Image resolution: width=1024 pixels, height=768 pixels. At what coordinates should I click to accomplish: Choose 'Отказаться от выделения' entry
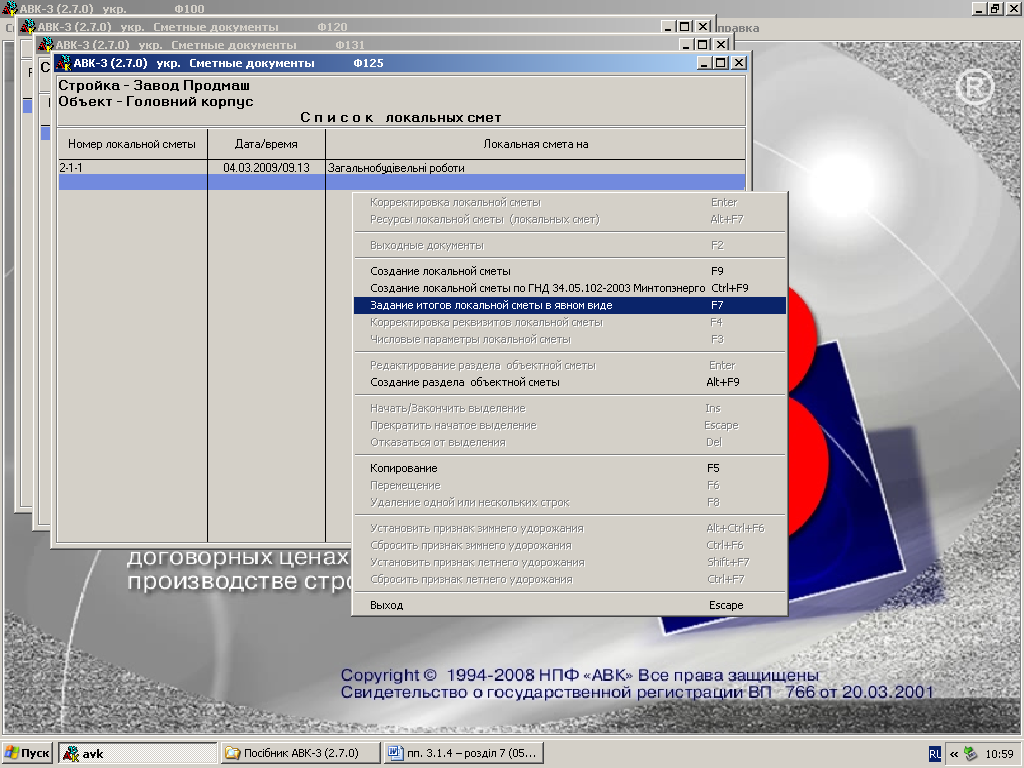(569, 442)
